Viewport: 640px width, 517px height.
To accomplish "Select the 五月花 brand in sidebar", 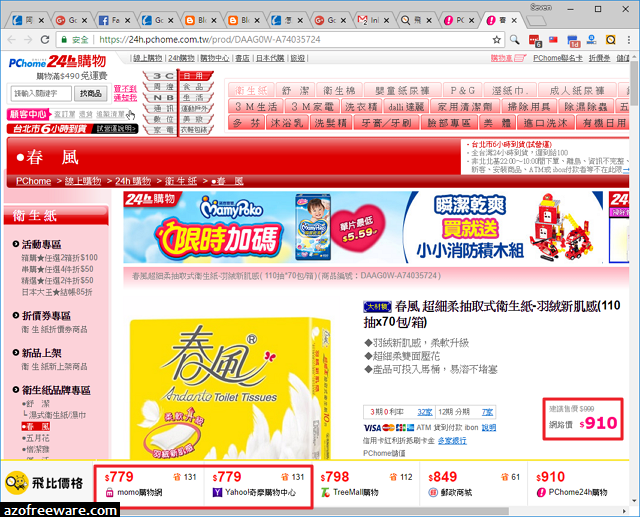I will (x=36, y=438).
